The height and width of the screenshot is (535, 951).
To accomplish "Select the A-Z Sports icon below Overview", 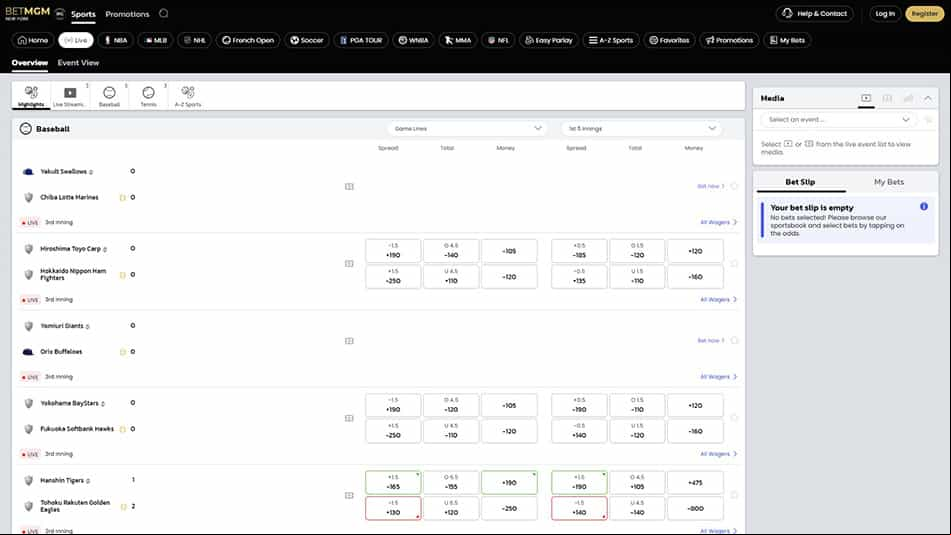I will pos(188,96).
